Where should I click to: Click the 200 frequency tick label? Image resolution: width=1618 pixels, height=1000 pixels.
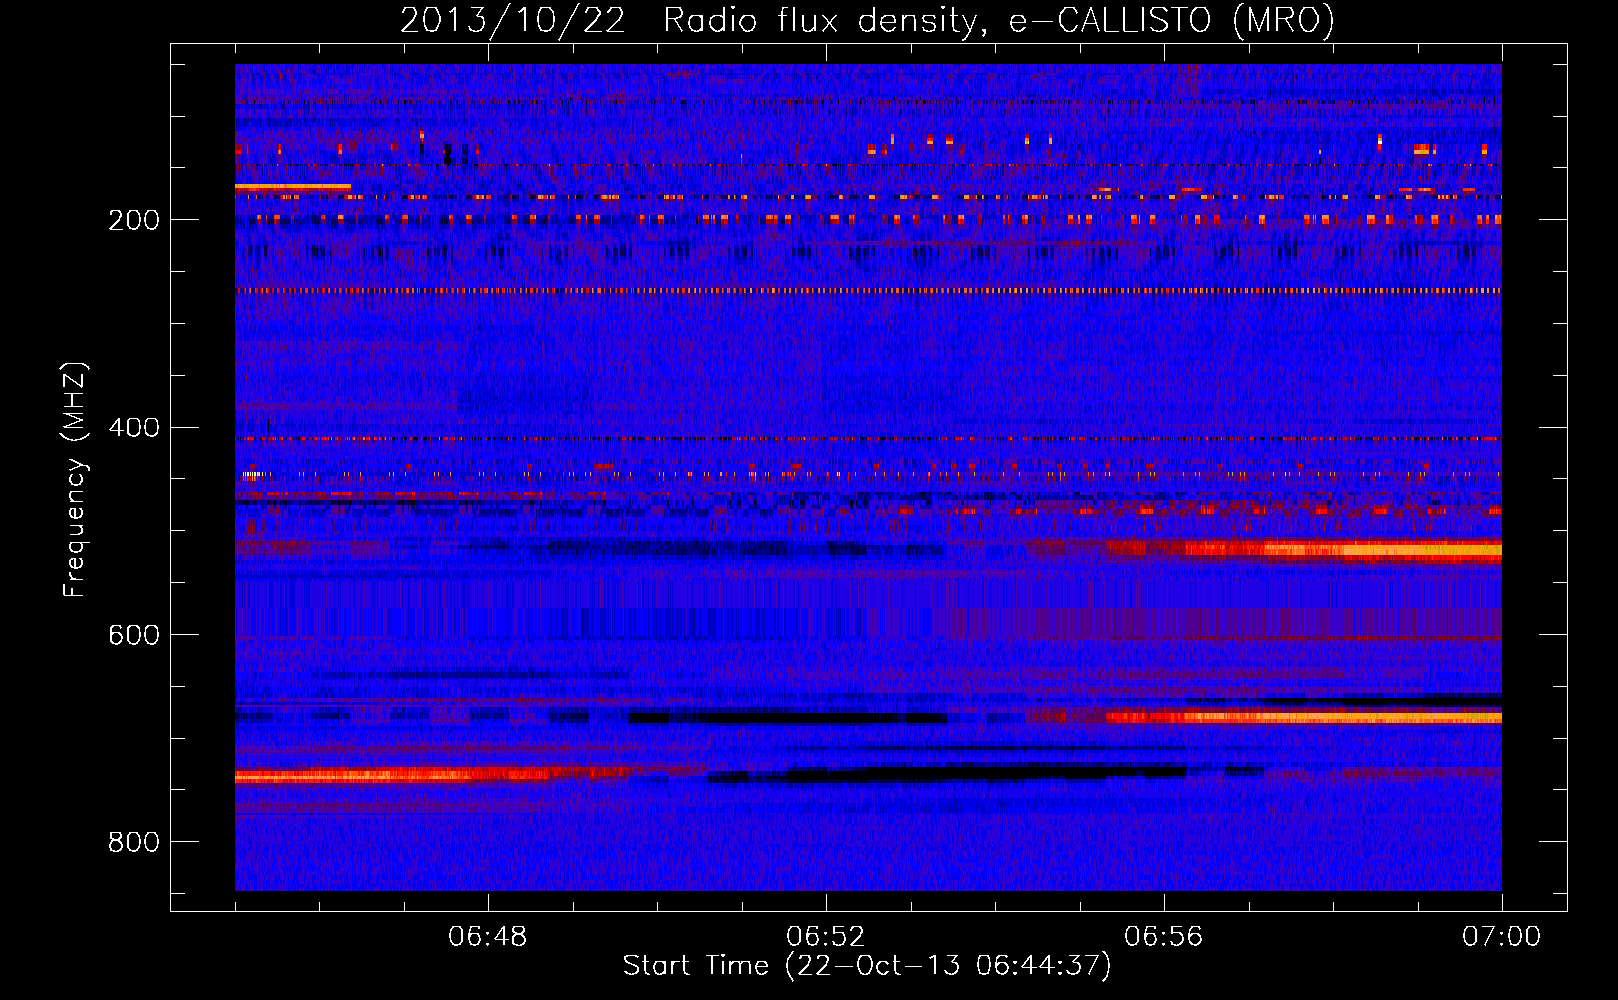(134, 220)
